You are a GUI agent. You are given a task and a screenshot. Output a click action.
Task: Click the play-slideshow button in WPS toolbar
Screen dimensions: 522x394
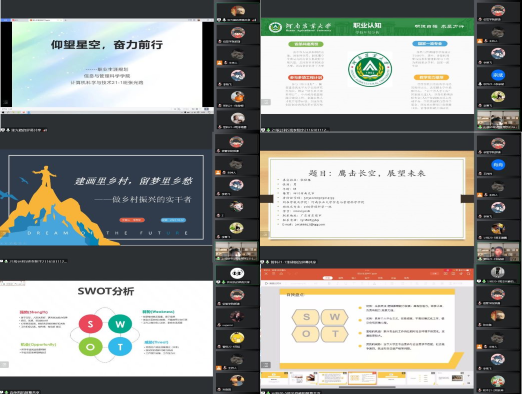272,283
